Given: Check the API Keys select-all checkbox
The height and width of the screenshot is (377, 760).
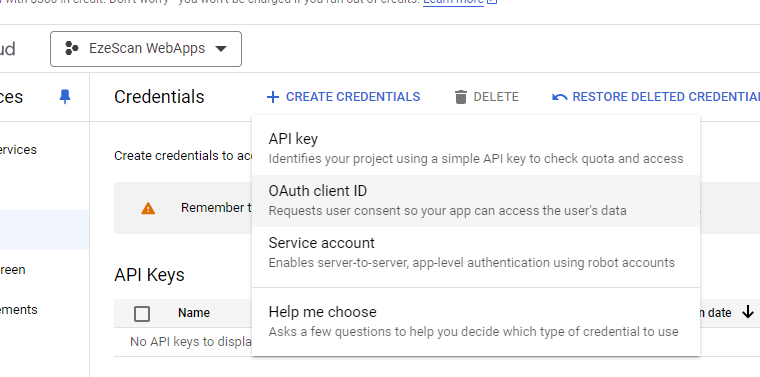Looking at the screenshot, I should click(142, 314).
